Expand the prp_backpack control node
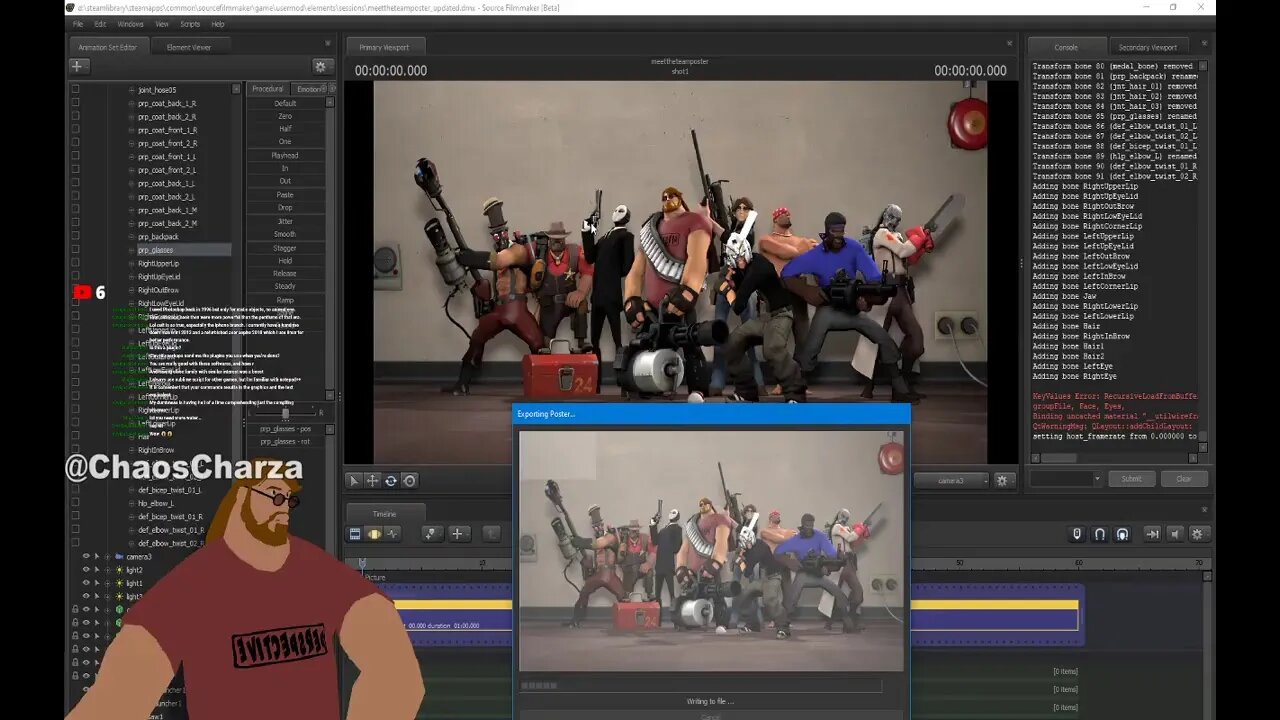The width and height of the screenshot is (1280, 720). [131, 237]
